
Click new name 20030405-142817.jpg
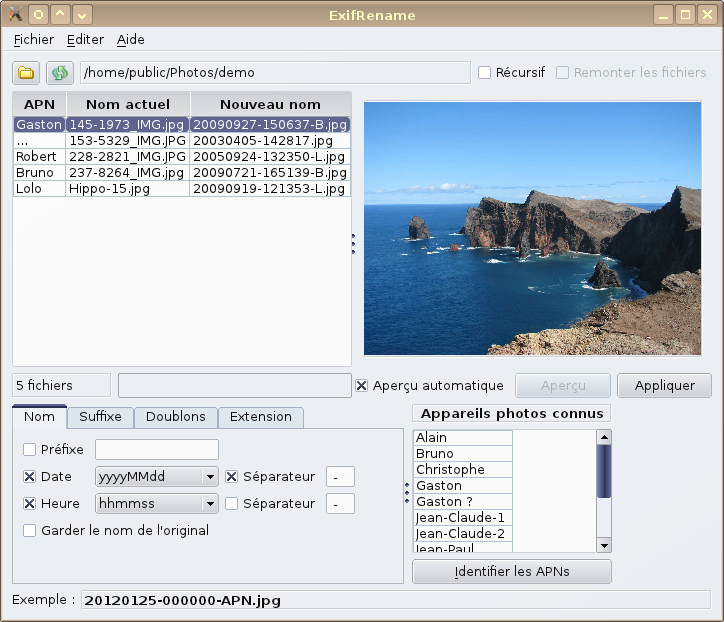[270, 141]
